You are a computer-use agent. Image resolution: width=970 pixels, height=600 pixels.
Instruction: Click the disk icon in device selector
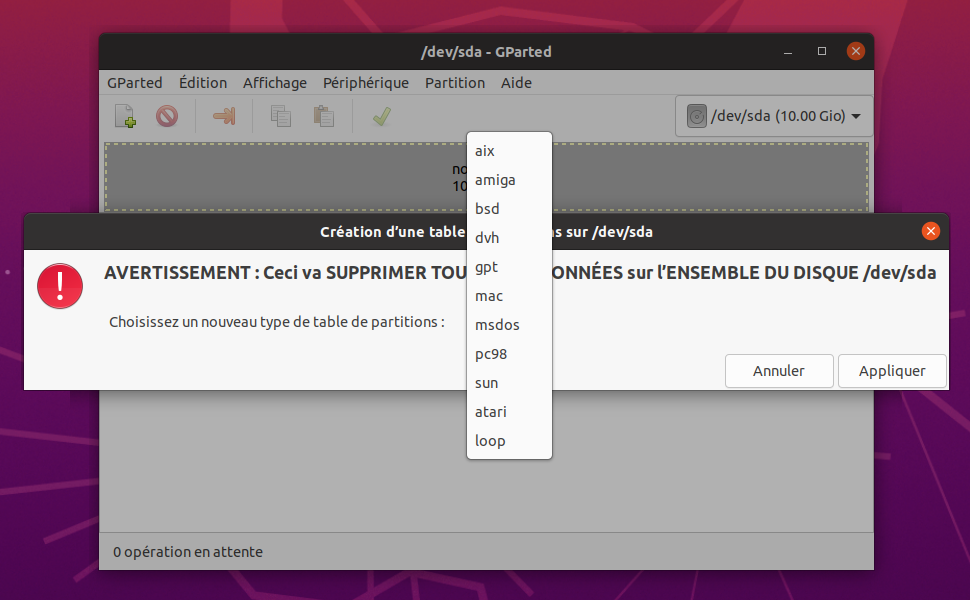(697, 116)
